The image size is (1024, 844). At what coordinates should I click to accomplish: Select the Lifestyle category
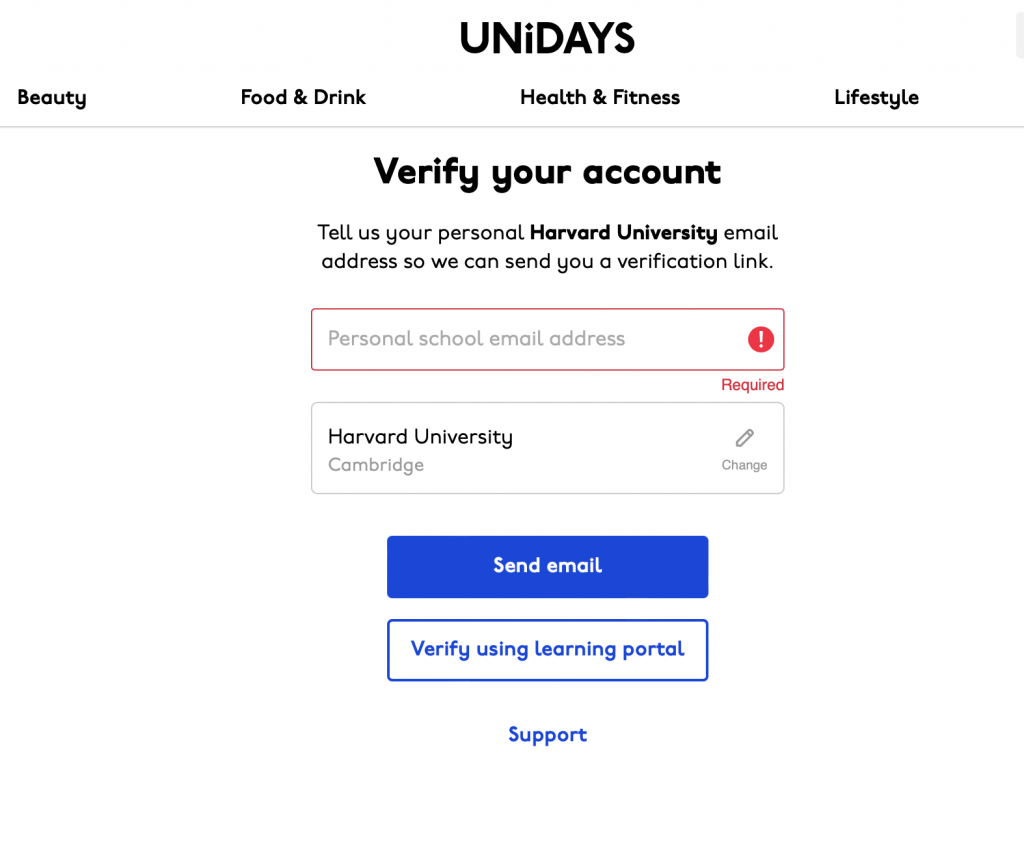(876, 97)
